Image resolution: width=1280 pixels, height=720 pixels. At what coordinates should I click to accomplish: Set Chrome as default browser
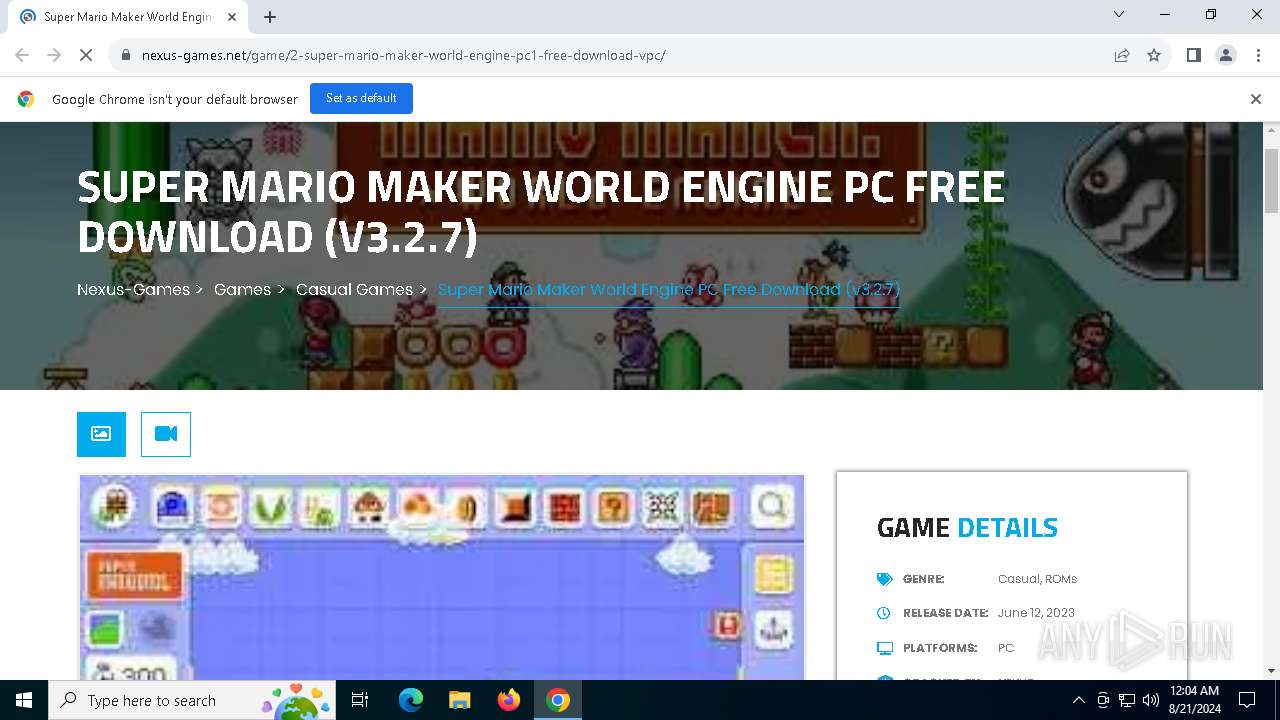(361, 98)
